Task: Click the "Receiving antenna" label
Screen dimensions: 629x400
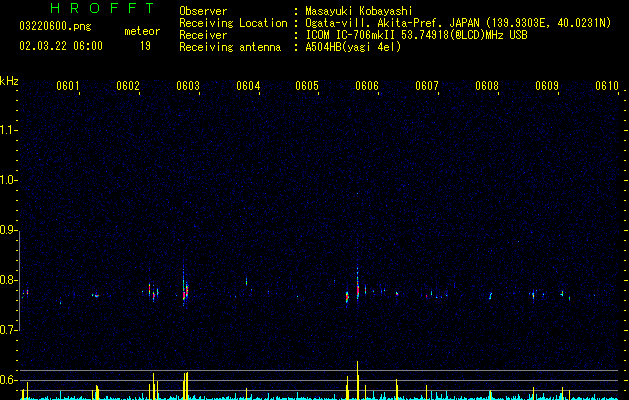Action: click(x=230, y=47)
